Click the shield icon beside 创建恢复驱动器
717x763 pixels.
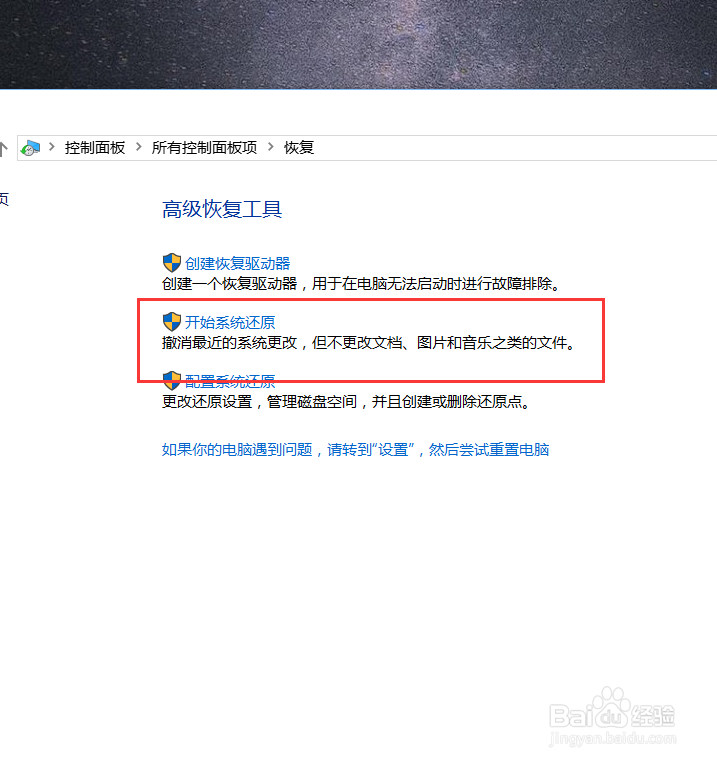click(x=172, y=263)
